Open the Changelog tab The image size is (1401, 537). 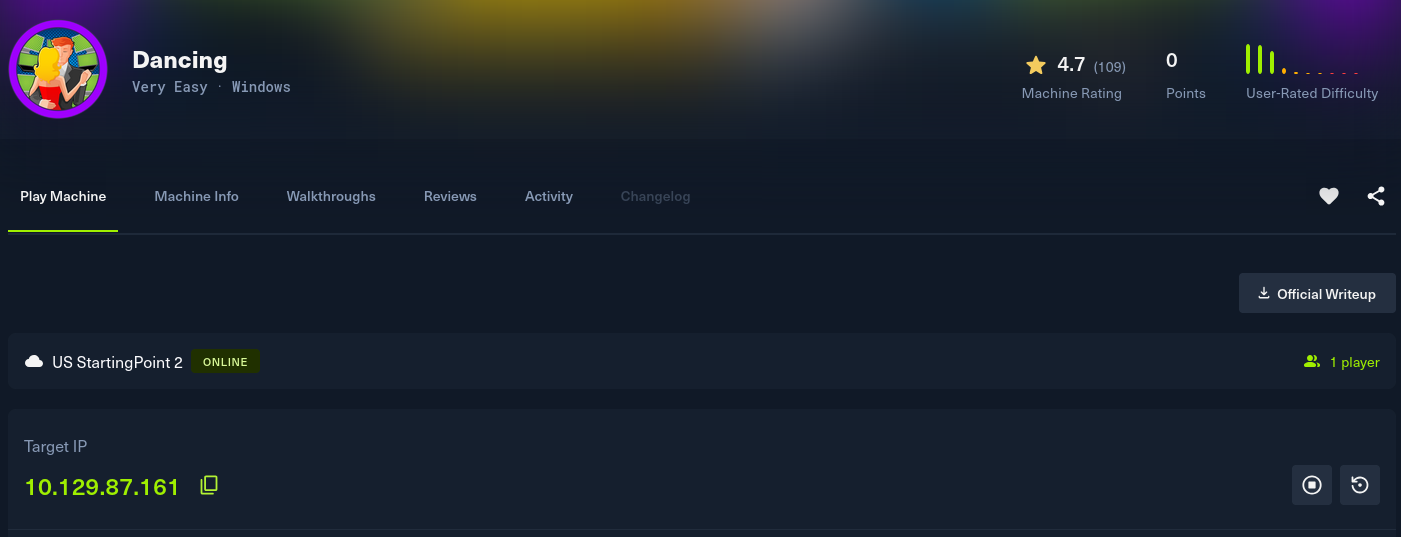[x=655, y=197]
